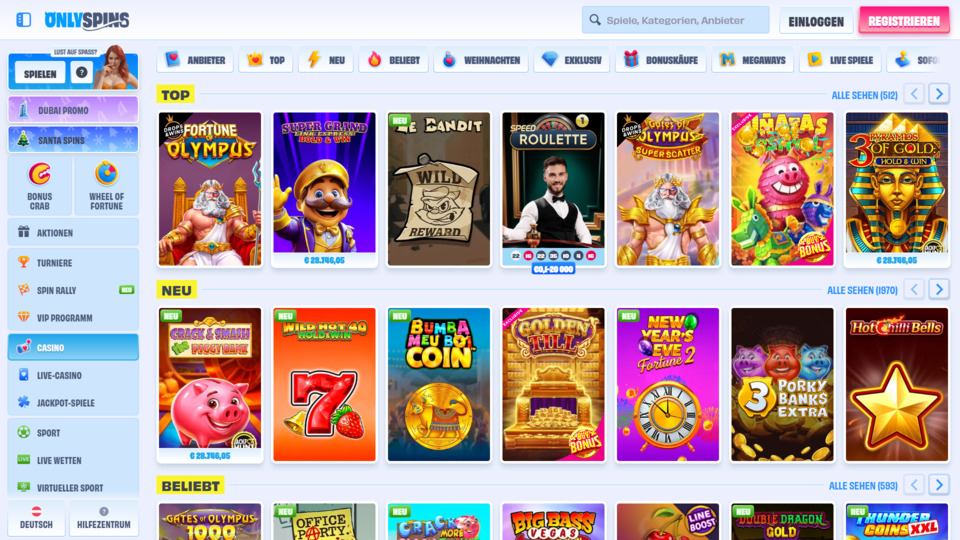
Task: Open the Wheel of Fortune
Action: click(x=106, y=186)
